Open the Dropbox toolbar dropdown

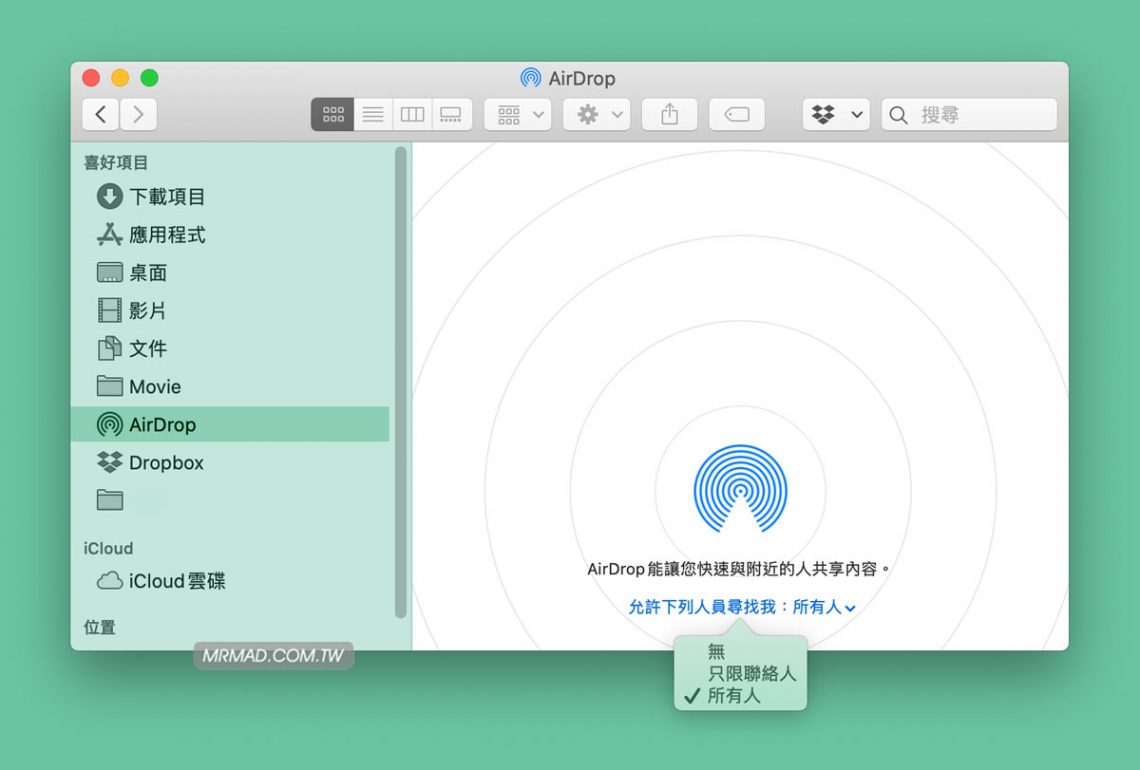tap(836, 114)
